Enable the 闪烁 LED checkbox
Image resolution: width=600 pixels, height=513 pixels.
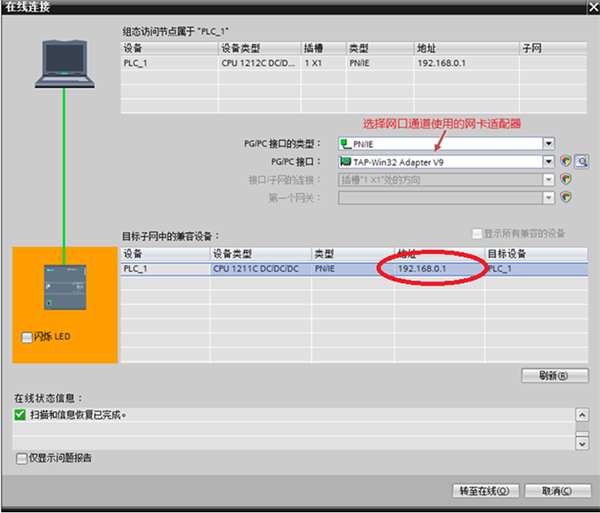(27, 337)
